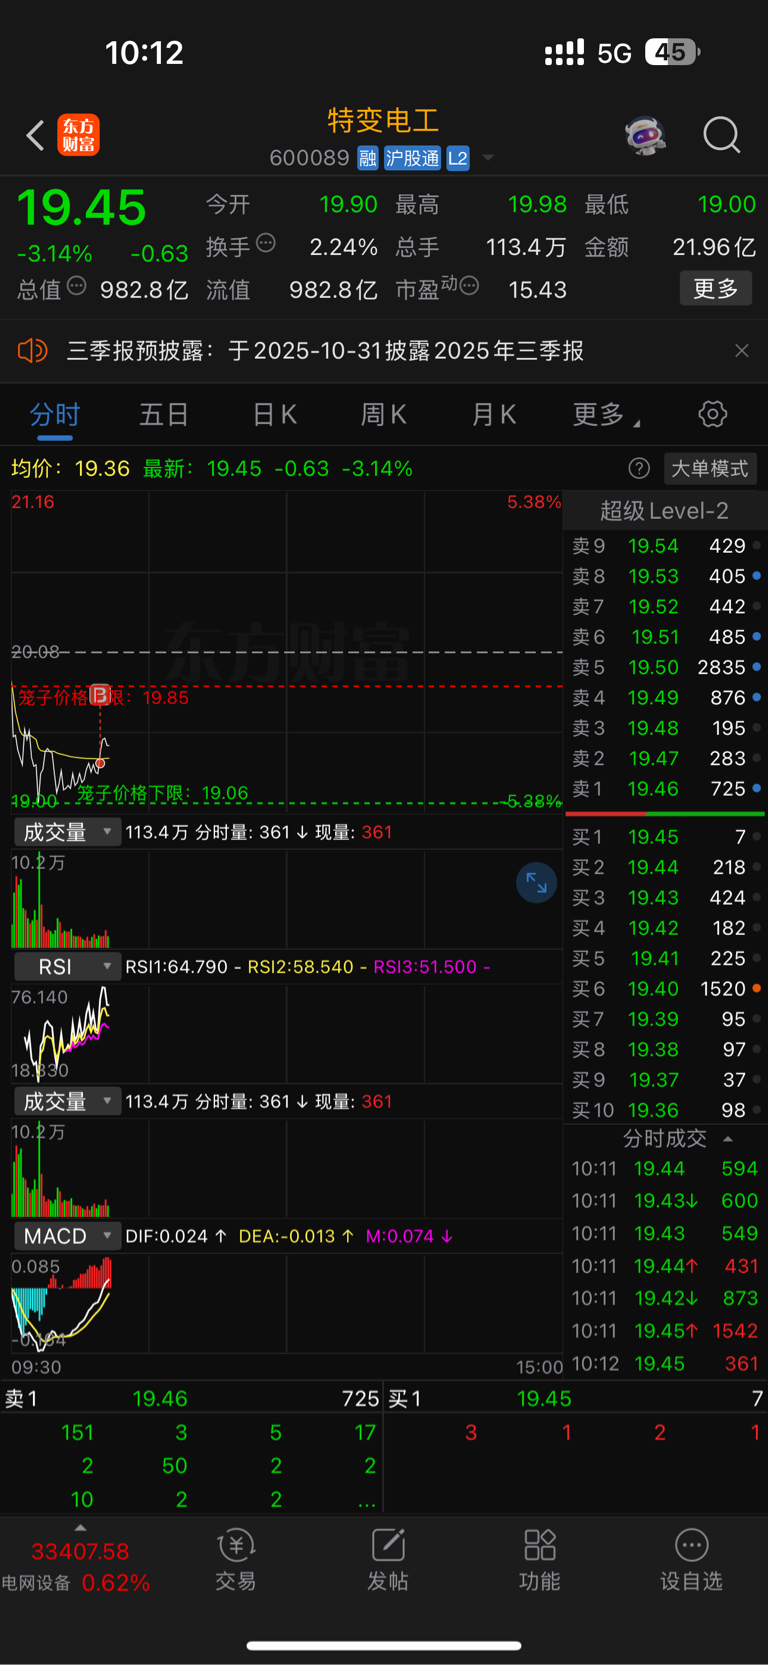The height and width of the screenshot is (1665, 768).
Task: Switch to the 日K tab
Action: (x=274, y=415)
